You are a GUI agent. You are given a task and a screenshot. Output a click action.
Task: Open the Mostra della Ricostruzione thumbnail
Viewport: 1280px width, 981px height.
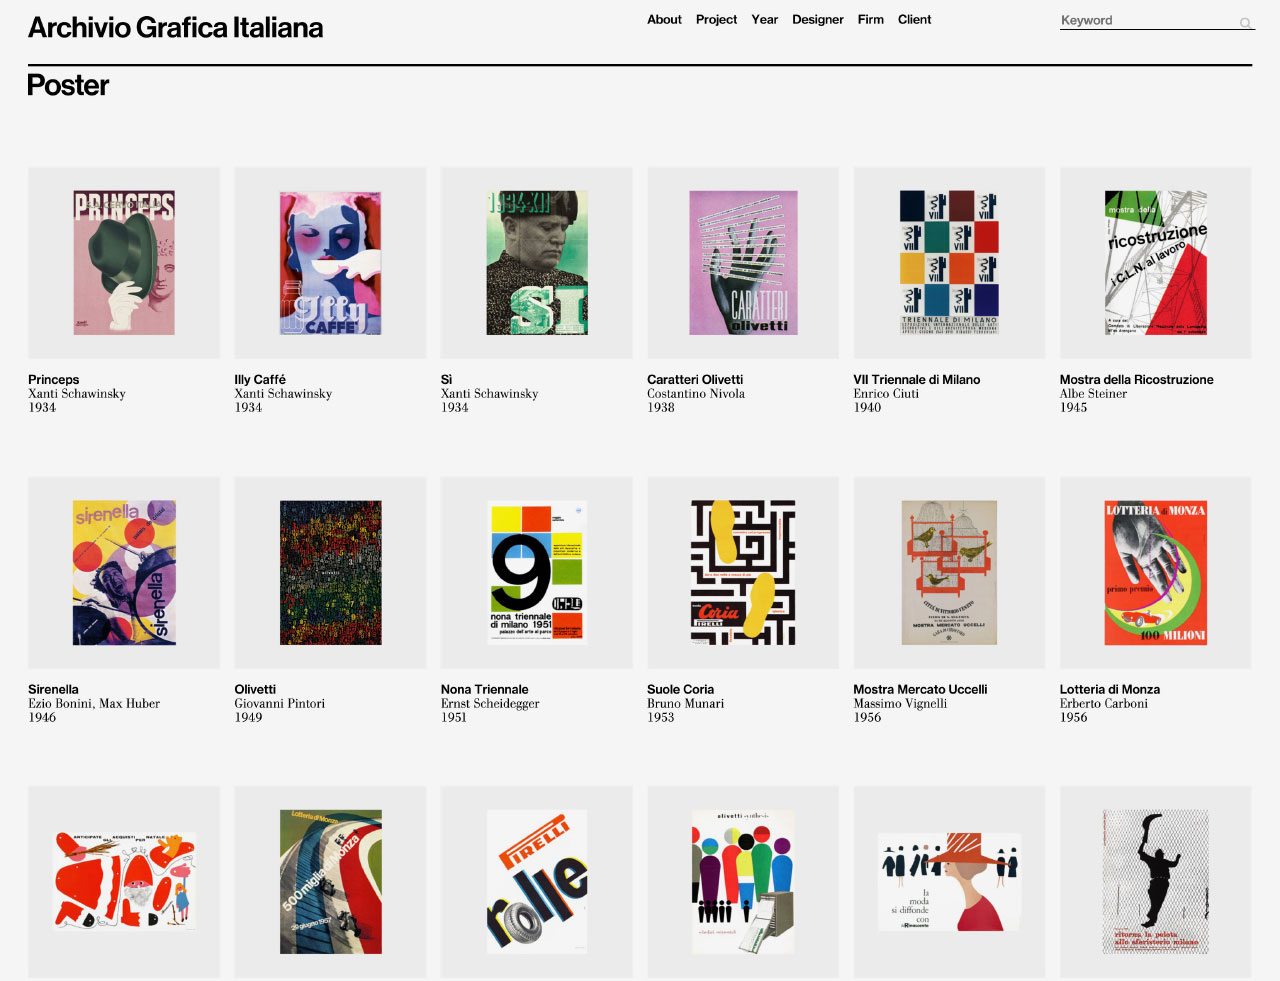1156,263
